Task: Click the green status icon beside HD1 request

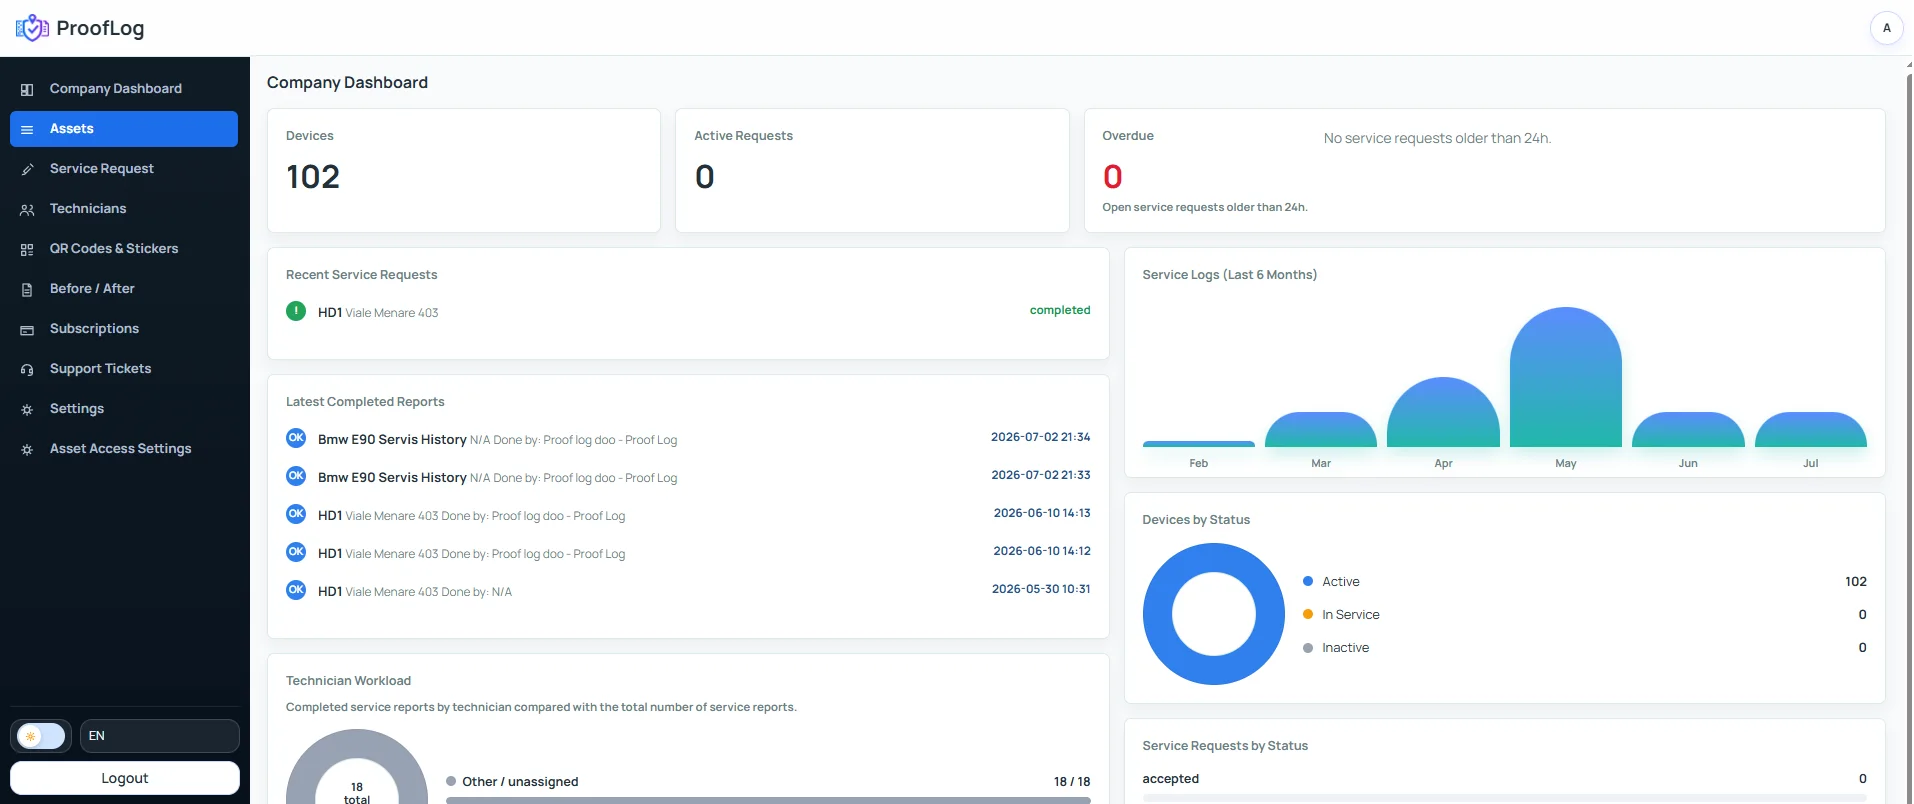Action: (296, 311)
